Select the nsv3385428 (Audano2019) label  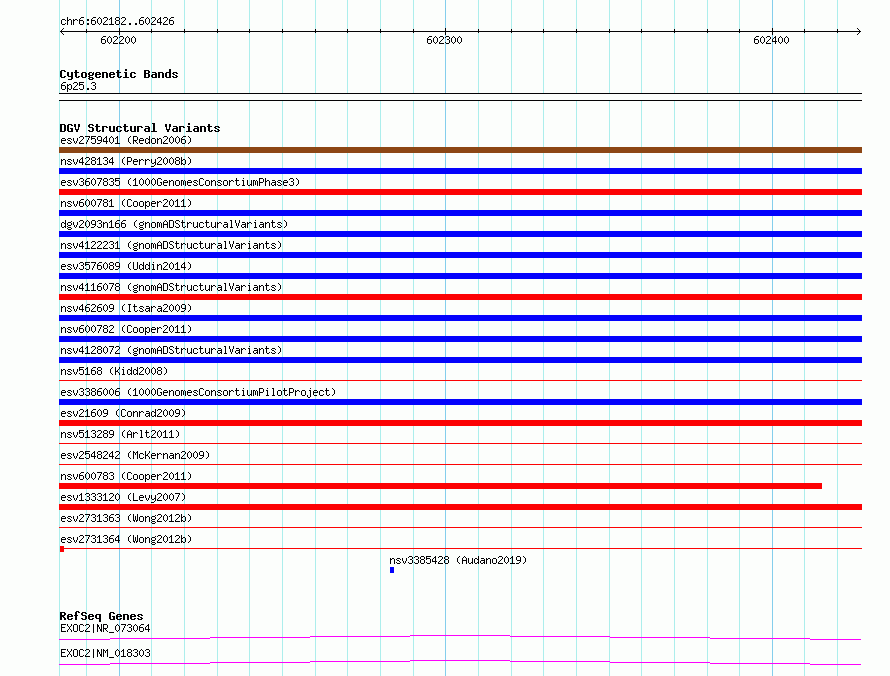pyautogui.click(x=458, y=560)
